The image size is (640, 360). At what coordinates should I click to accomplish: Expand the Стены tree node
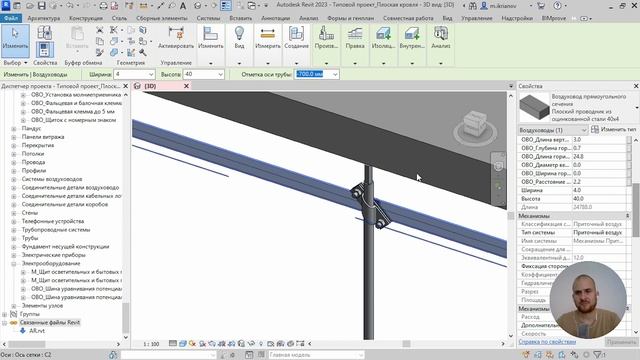click(14, 213)
